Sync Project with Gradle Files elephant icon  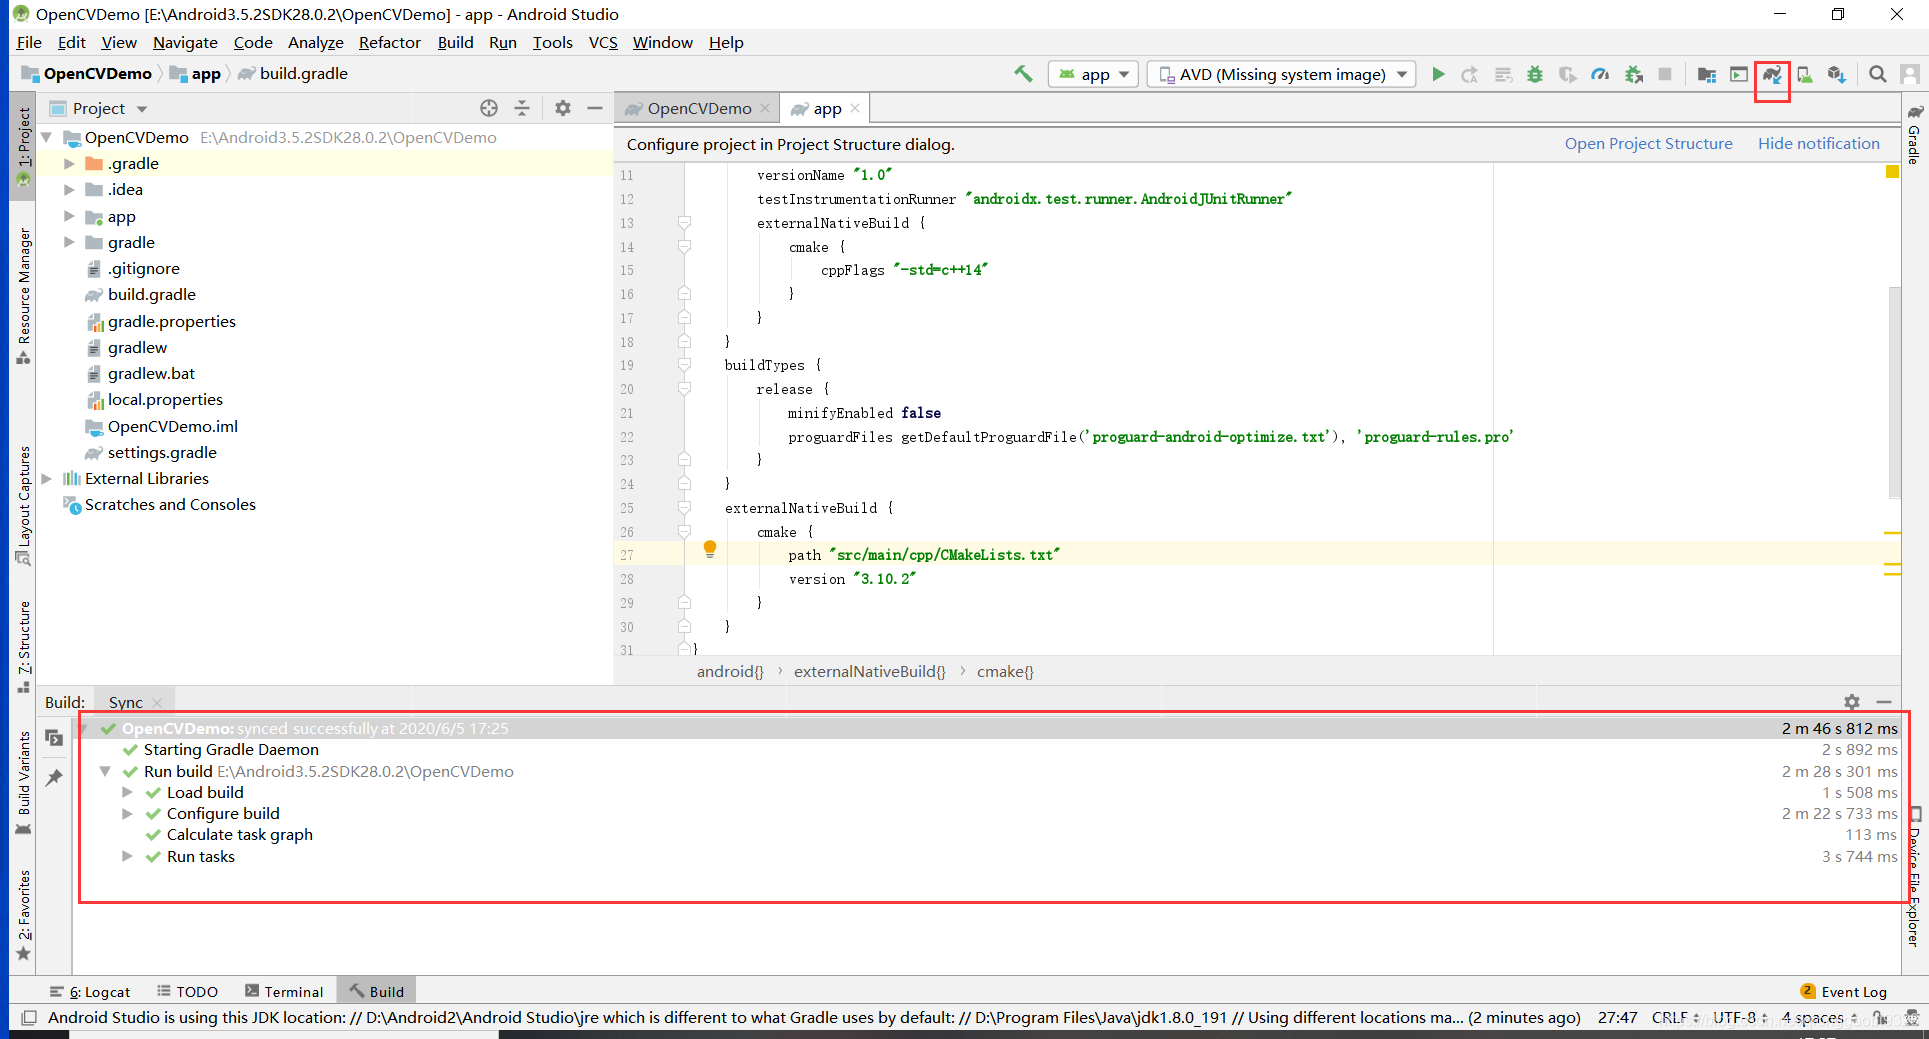(1772, 74)
